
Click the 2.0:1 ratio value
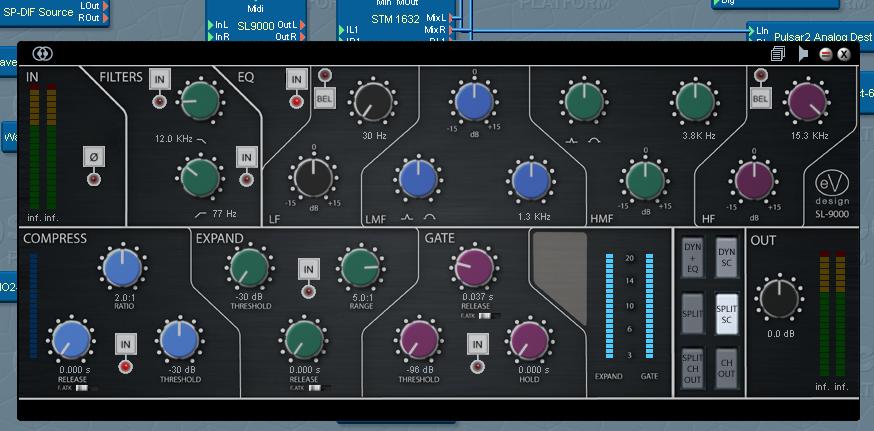[123, 297]
